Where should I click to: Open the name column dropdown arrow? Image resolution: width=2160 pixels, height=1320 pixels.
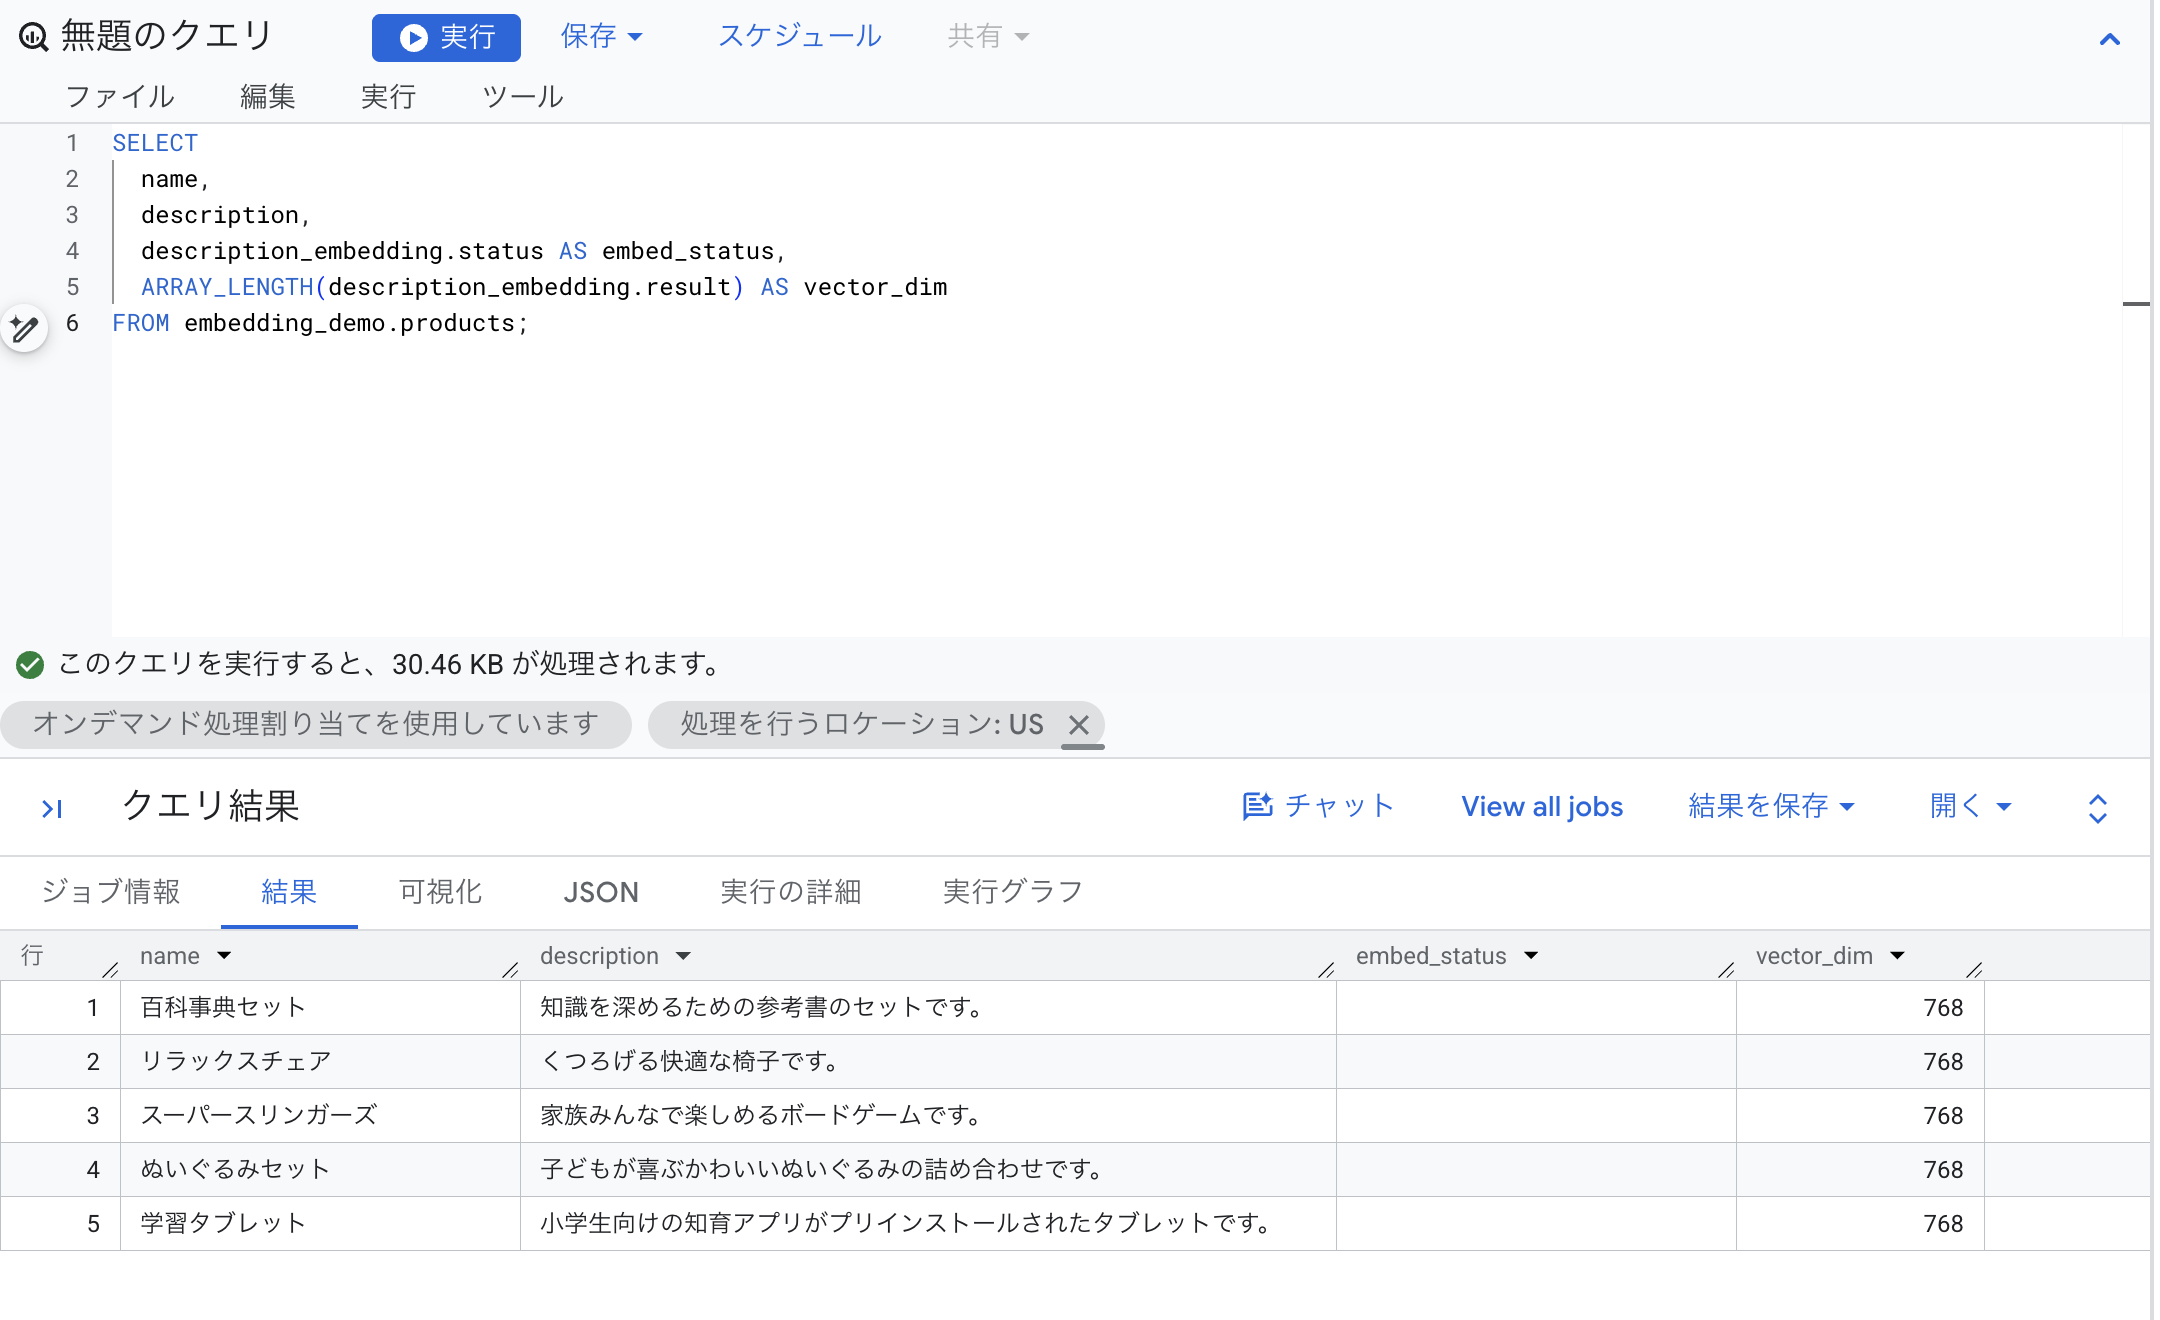coord(224,956)
